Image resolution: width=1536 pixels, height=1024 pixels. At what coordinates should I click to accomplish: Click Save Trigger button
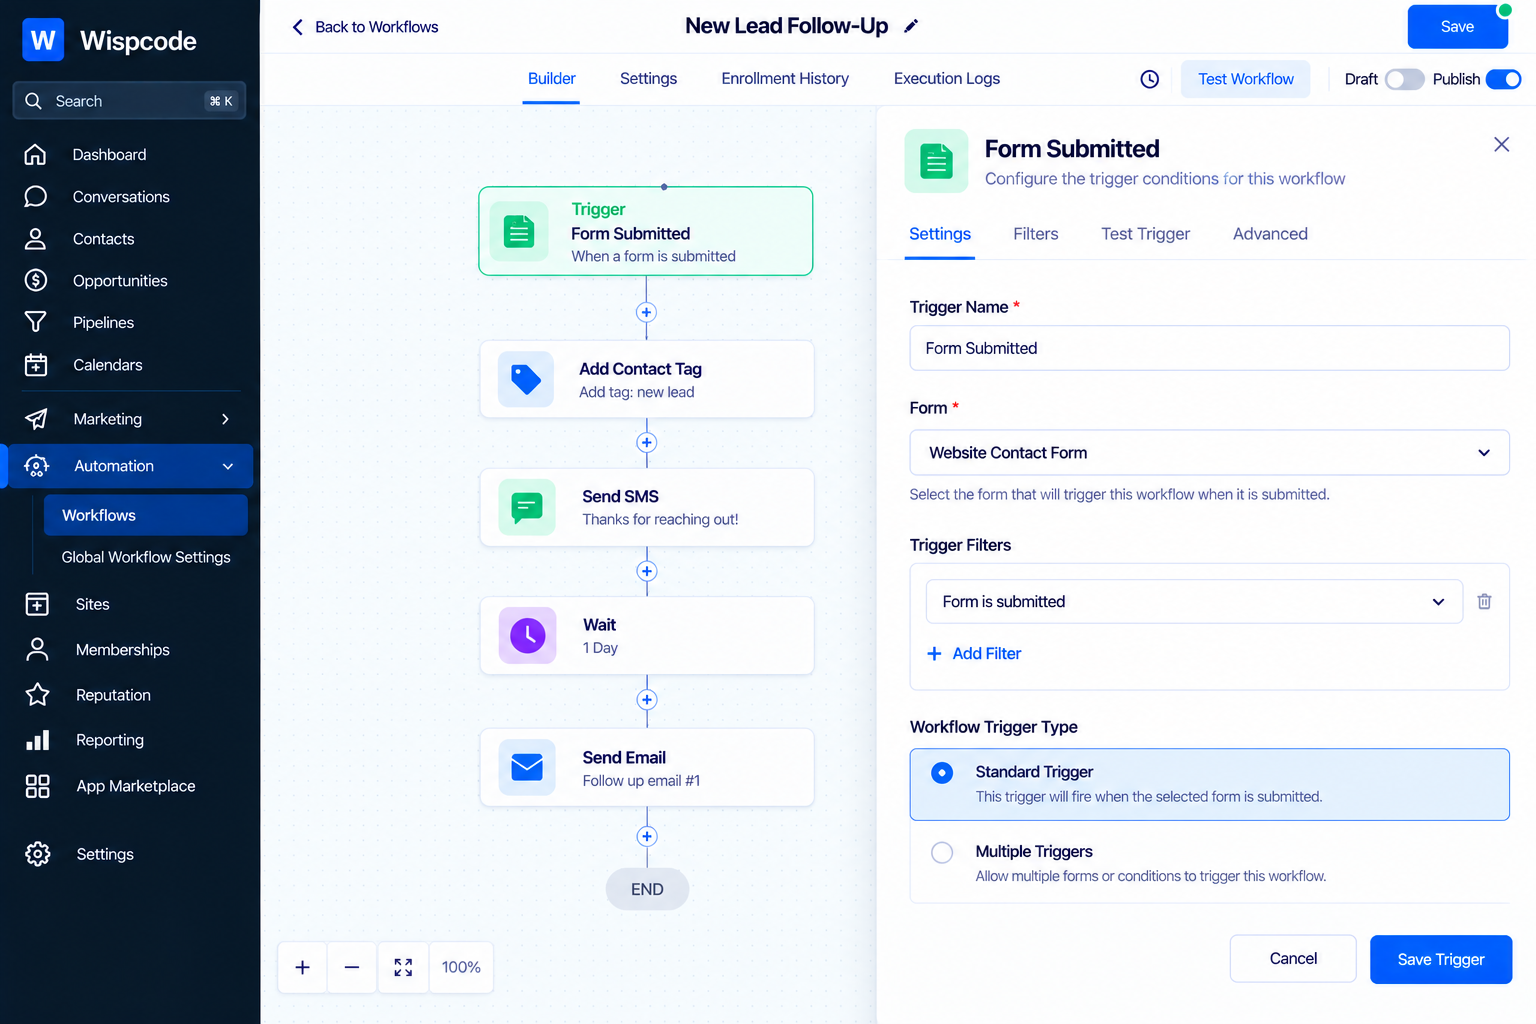(1440, 959)
